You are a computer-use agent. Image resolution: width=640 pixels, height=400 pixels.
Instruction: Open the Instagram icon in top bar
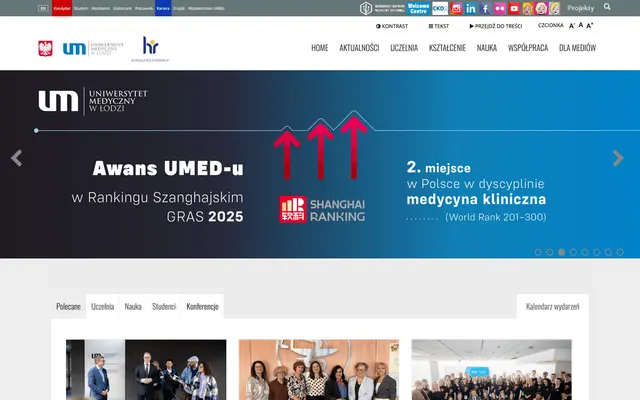(x=456, y=8)
